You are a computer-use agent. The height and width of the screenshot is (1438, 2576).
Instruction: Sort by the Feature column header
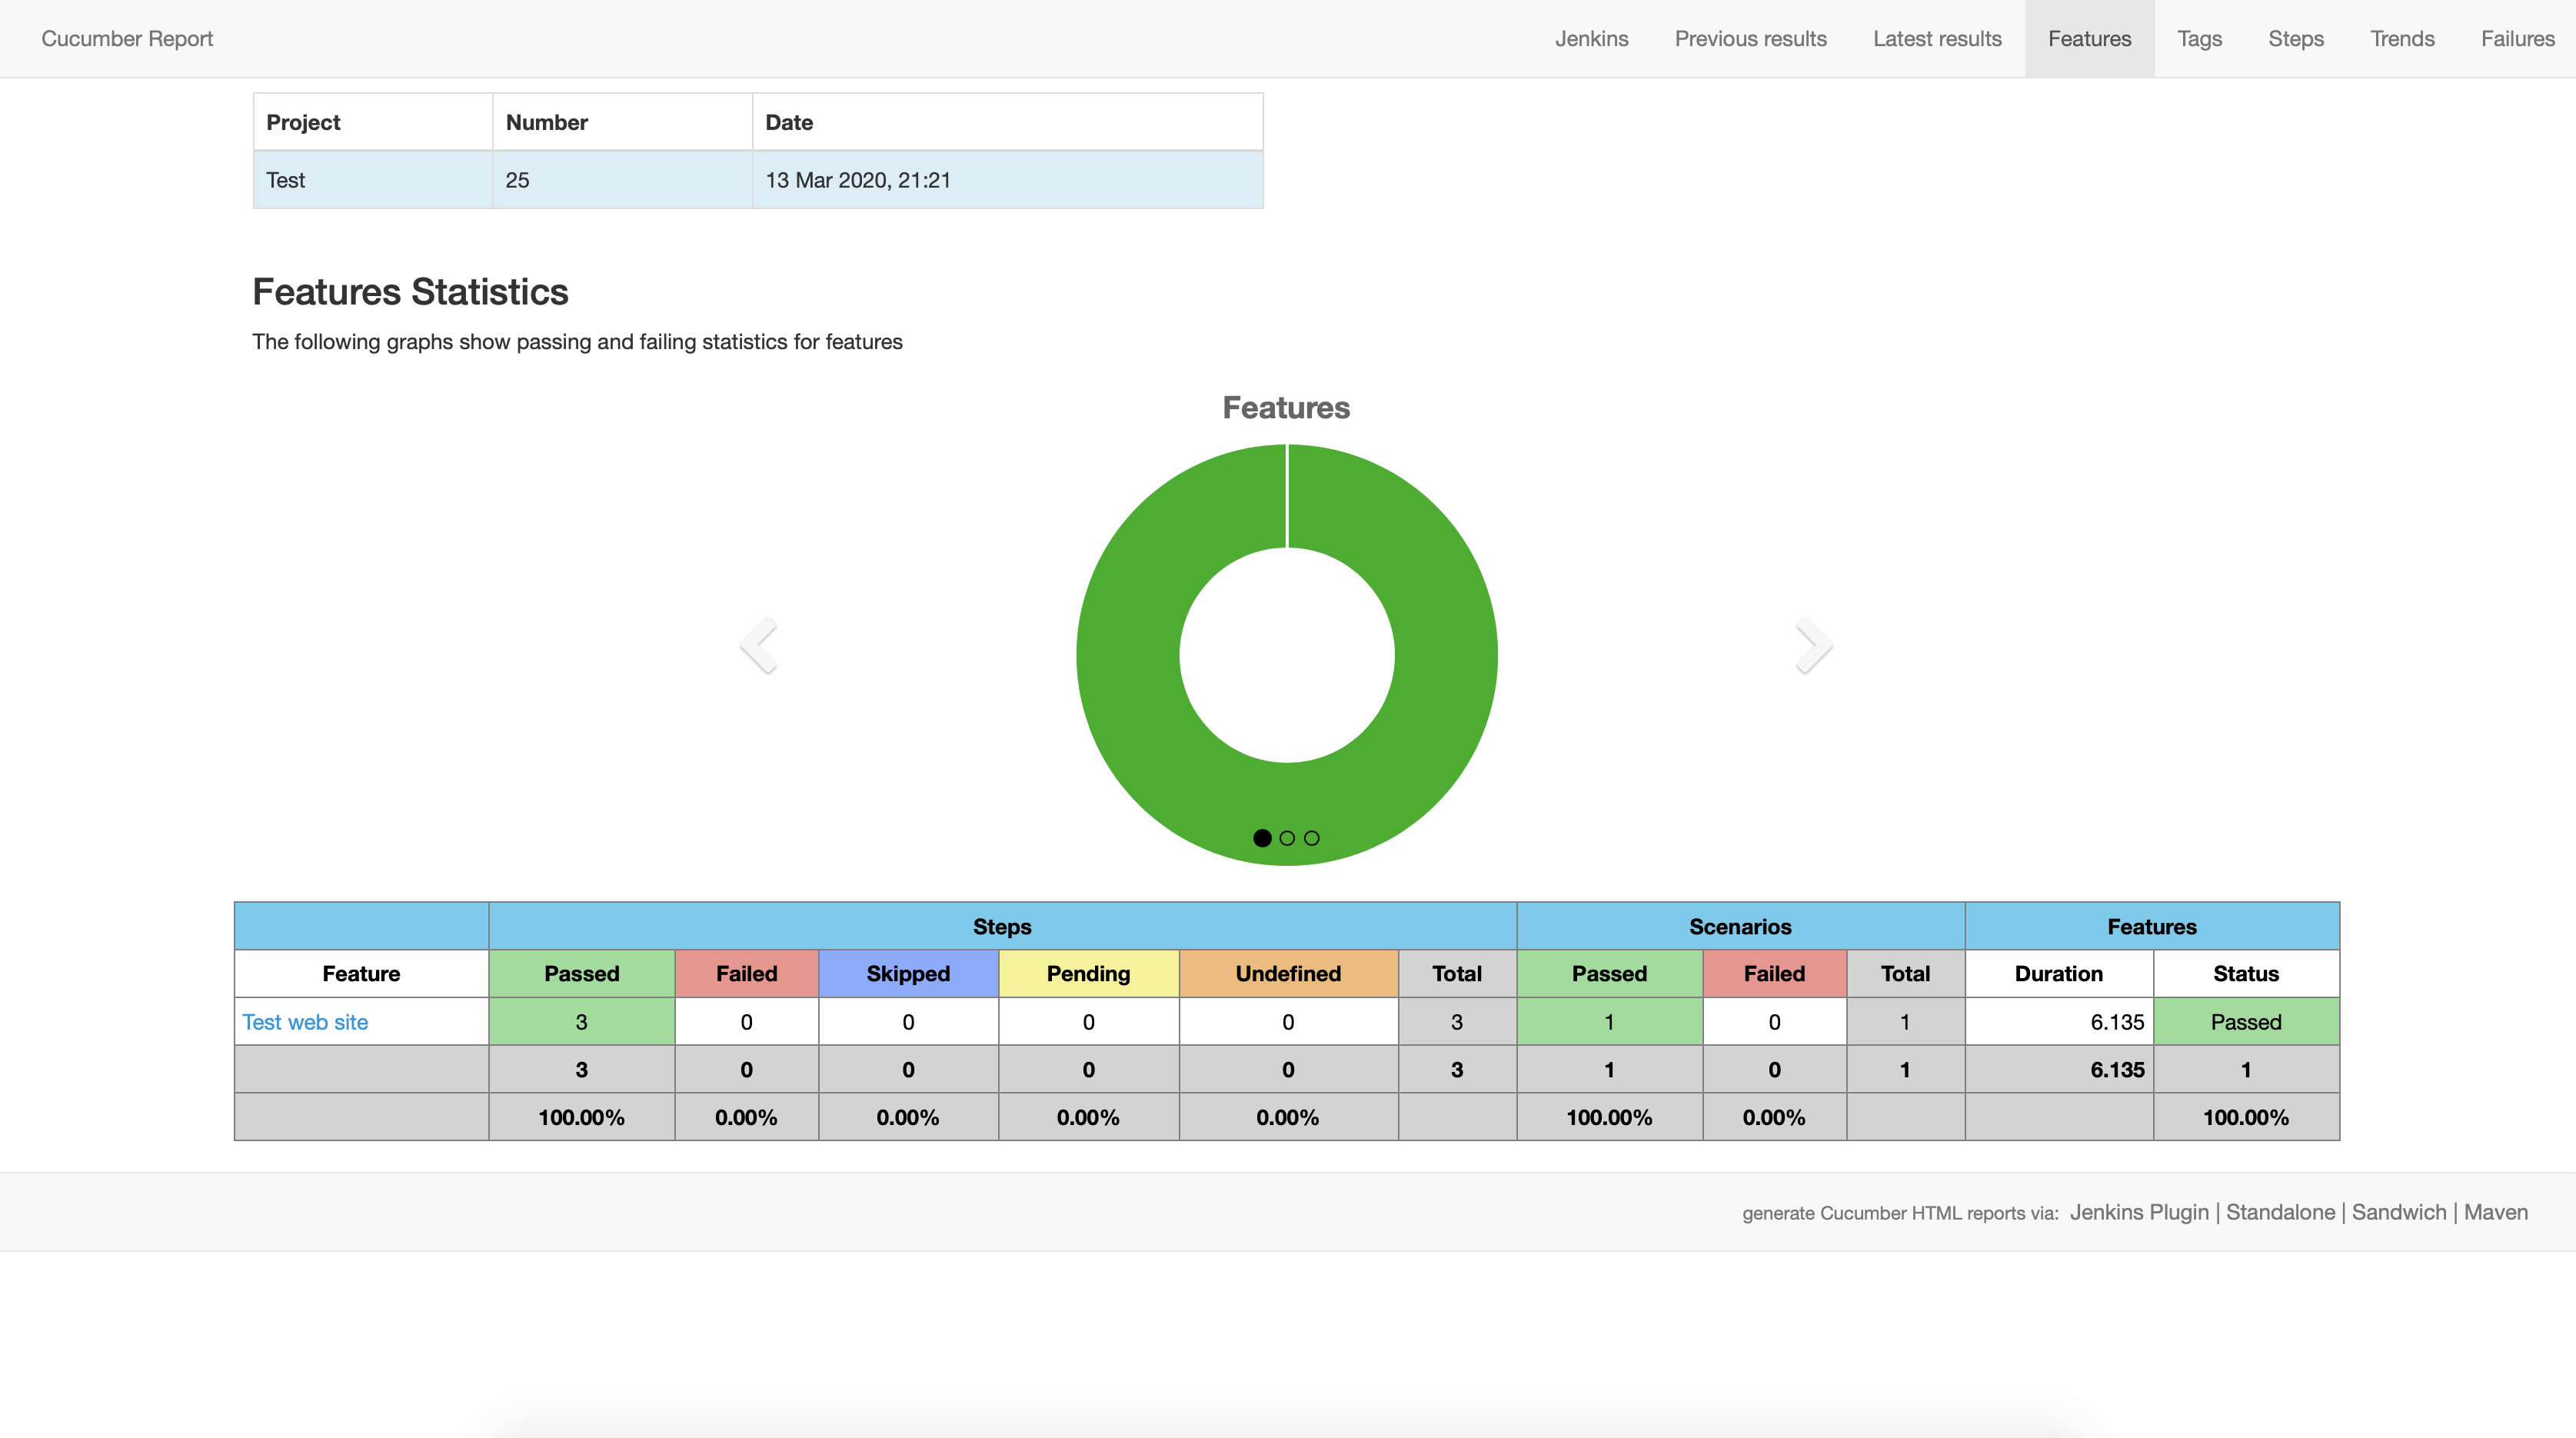(x=361, y=974)
